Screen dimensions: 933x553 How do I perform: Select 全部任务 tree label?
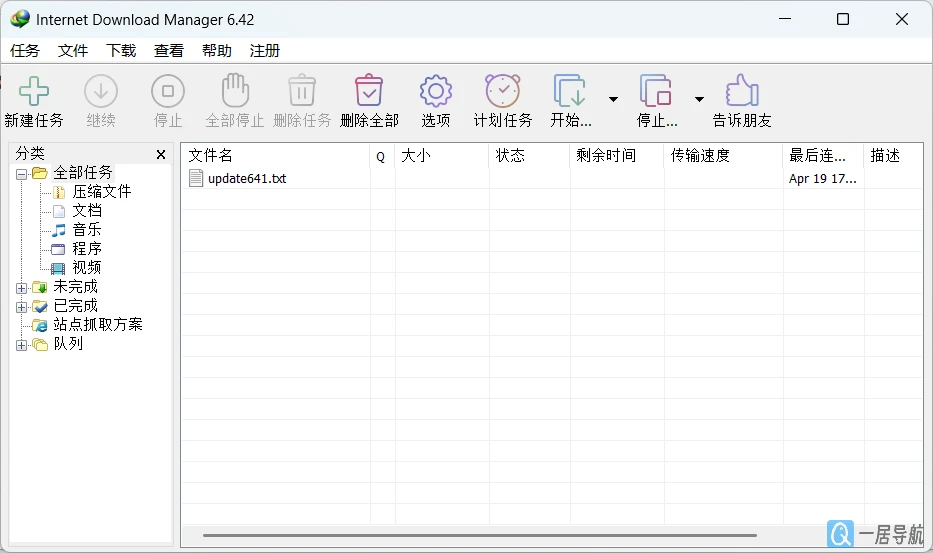(x=83, y=173)
